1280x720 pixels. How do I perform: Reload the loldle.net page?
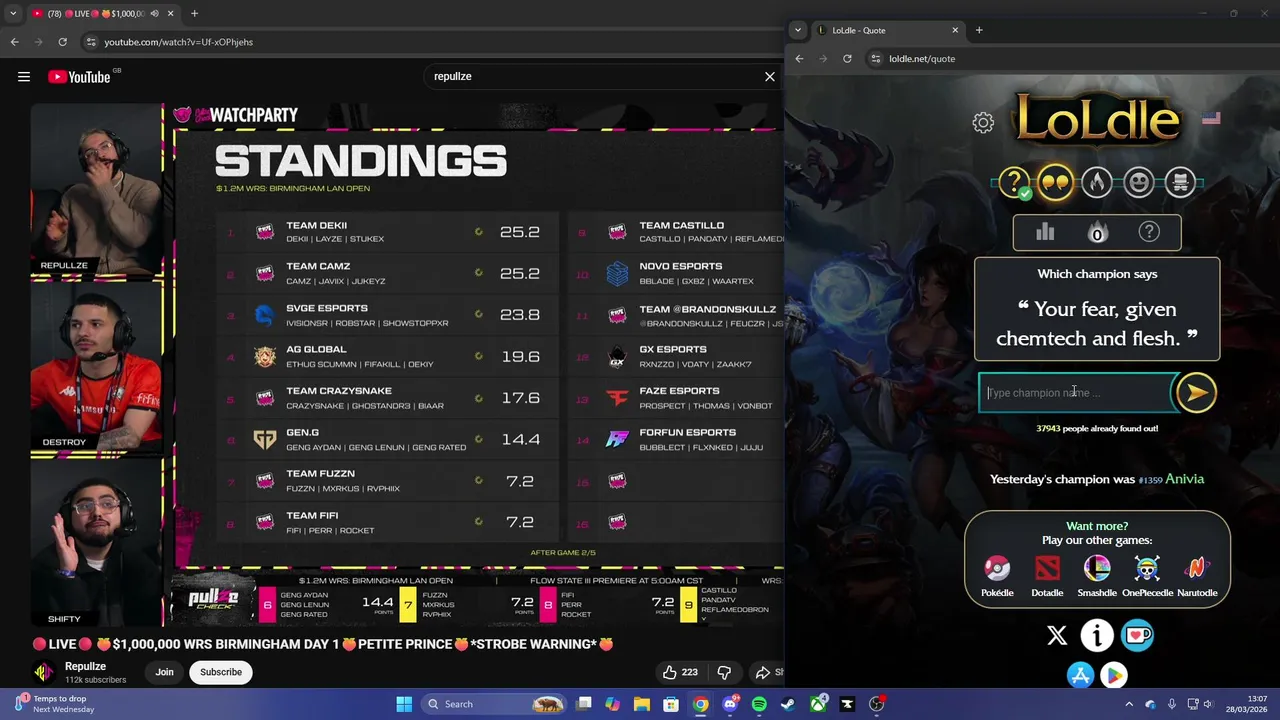[x=847, y=59]
